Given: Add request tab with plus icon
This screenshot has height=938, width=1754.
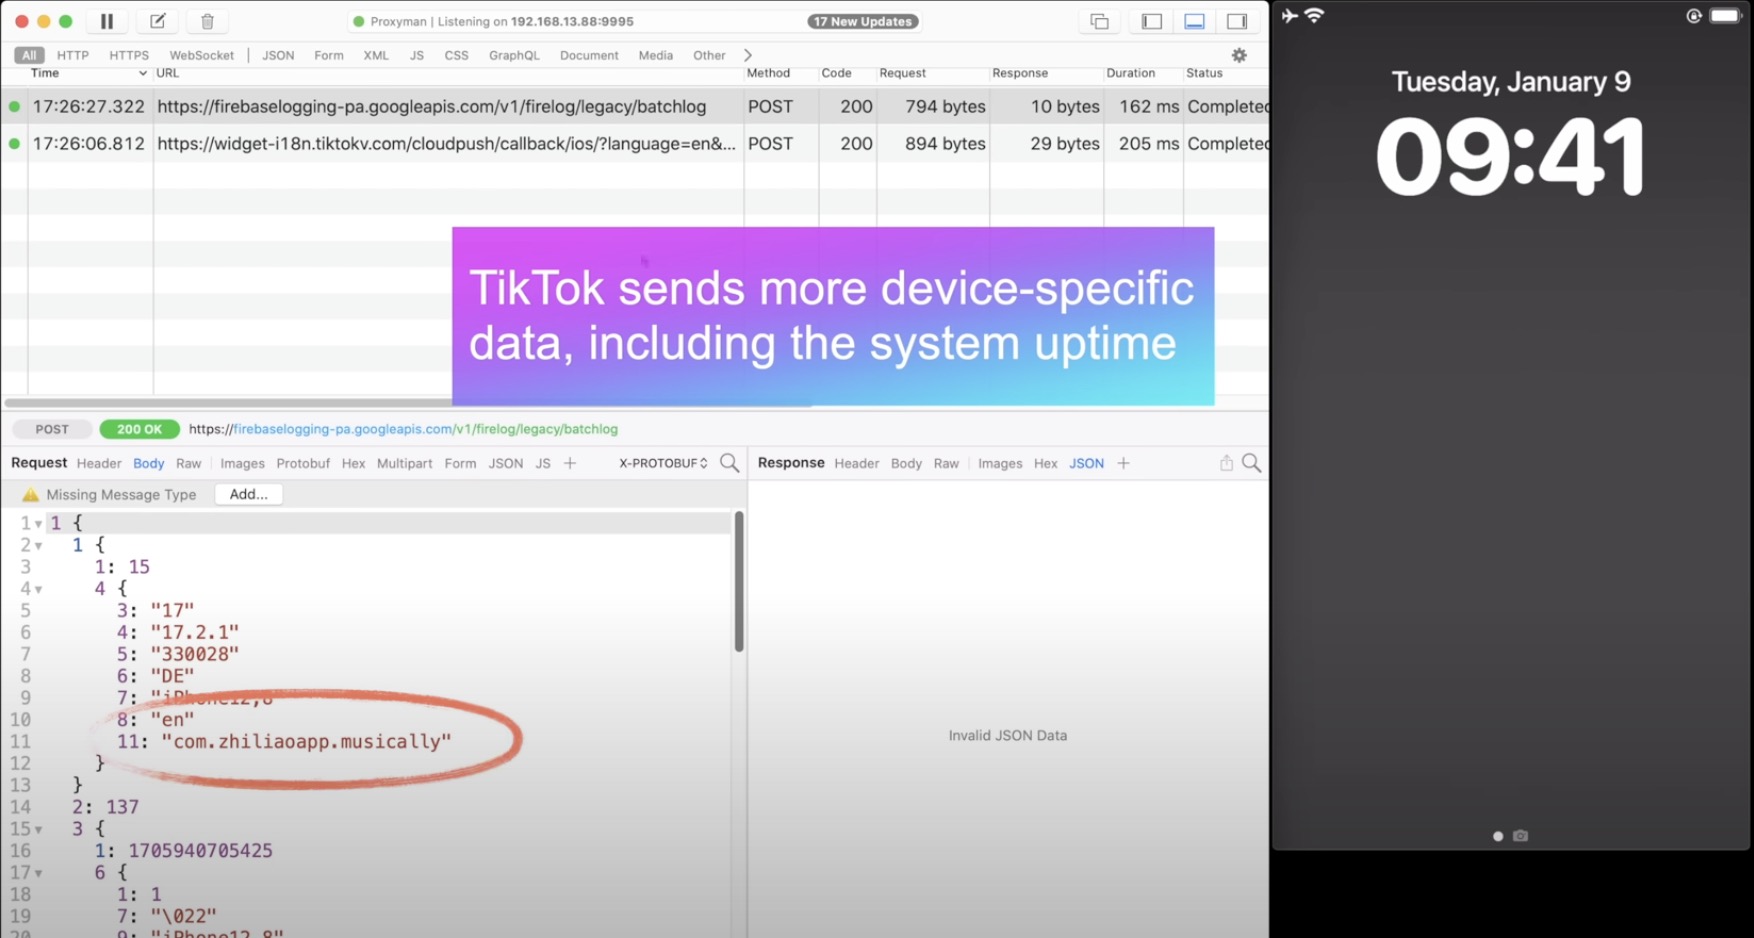Looking at the screenshot, I should 570,463.
